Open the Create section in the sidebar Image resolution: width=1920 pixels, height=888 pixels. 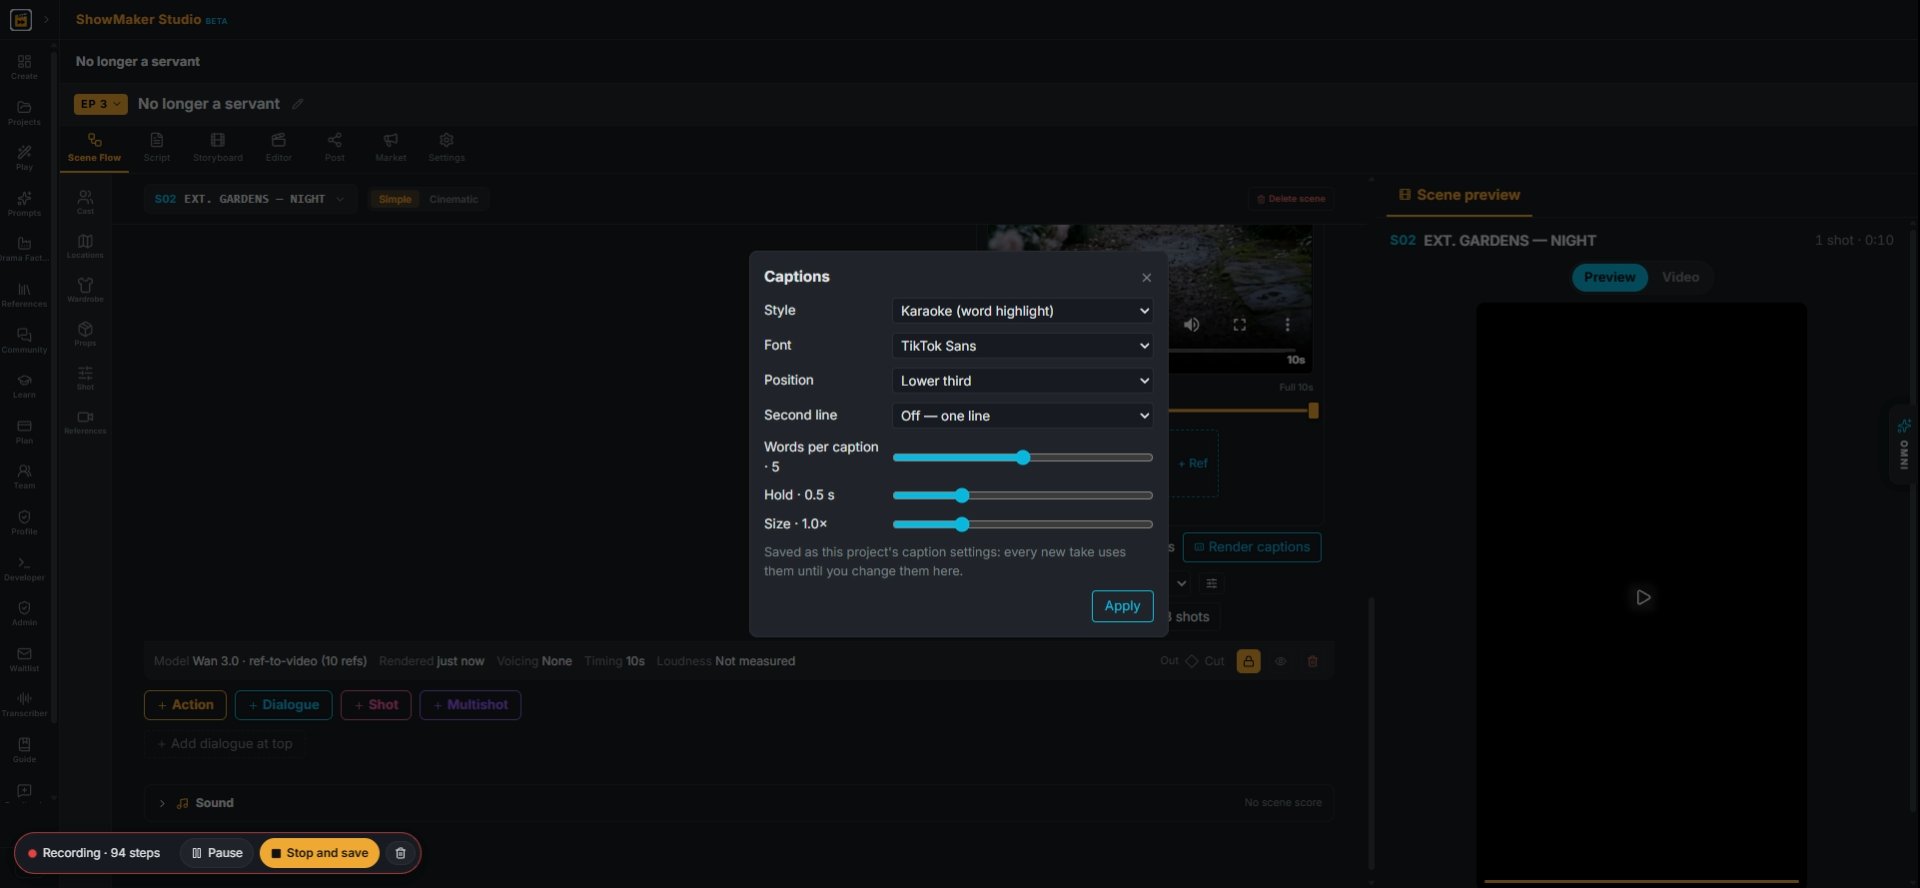pos(24,67)
